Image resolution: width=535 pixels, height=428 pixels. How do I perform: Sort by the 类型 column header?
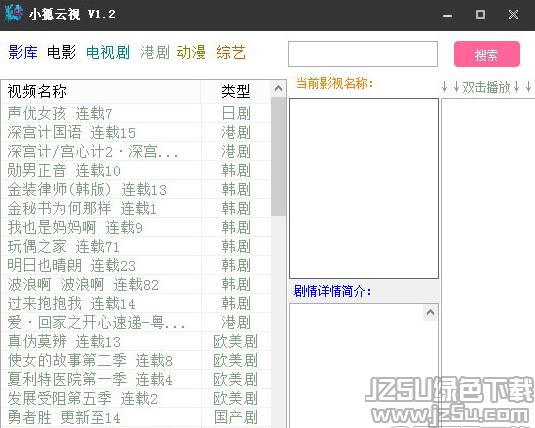[236, 91]
